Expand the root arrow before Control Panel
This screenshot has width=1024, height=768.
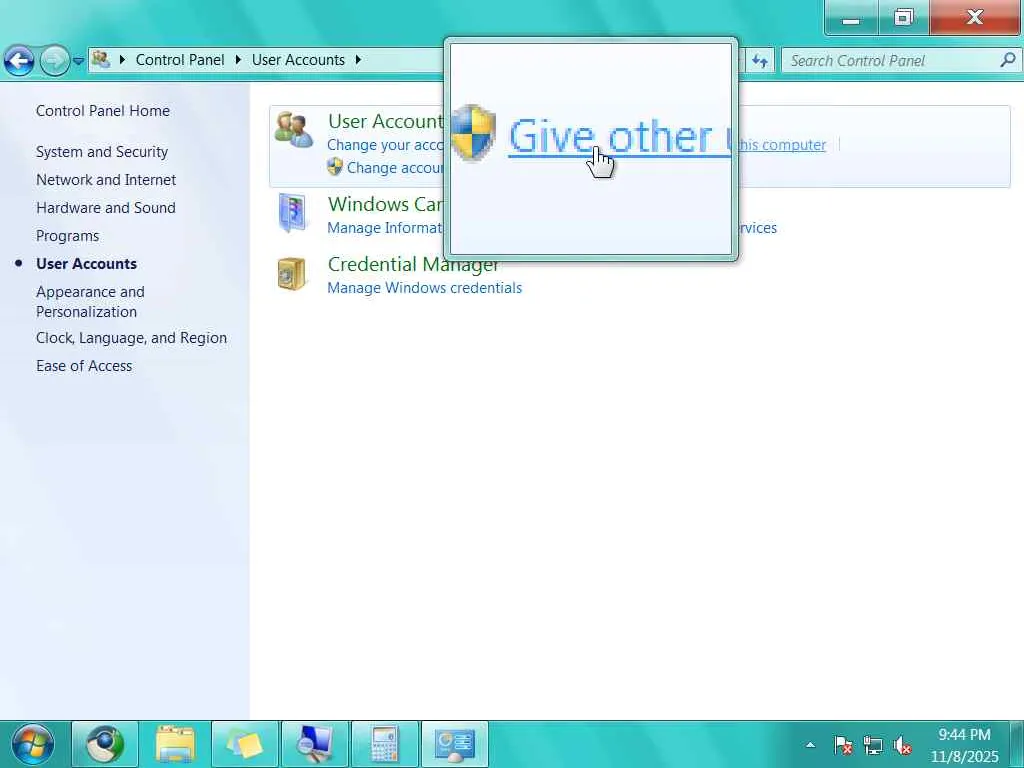[122, 60]
